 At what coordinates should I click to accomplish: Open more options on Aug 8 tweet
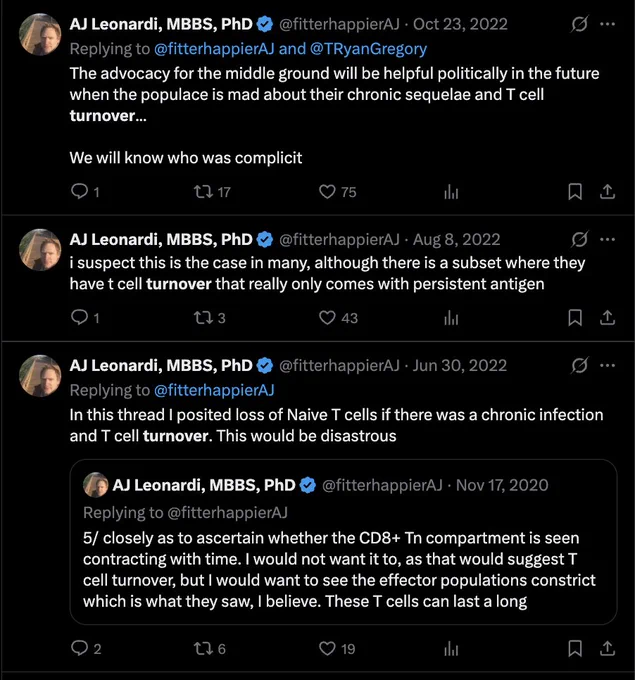point(607,239)
